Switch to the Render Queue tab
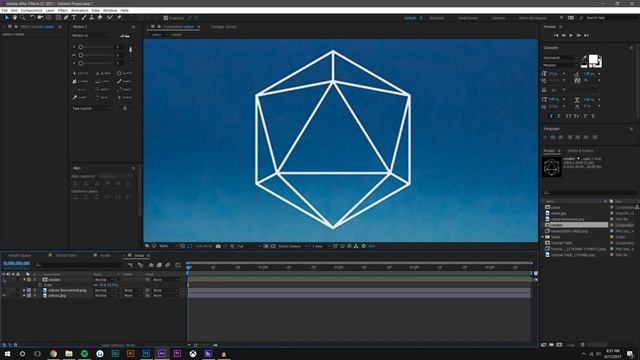Screen dimensions: 640x360 [x=20, y=256]
